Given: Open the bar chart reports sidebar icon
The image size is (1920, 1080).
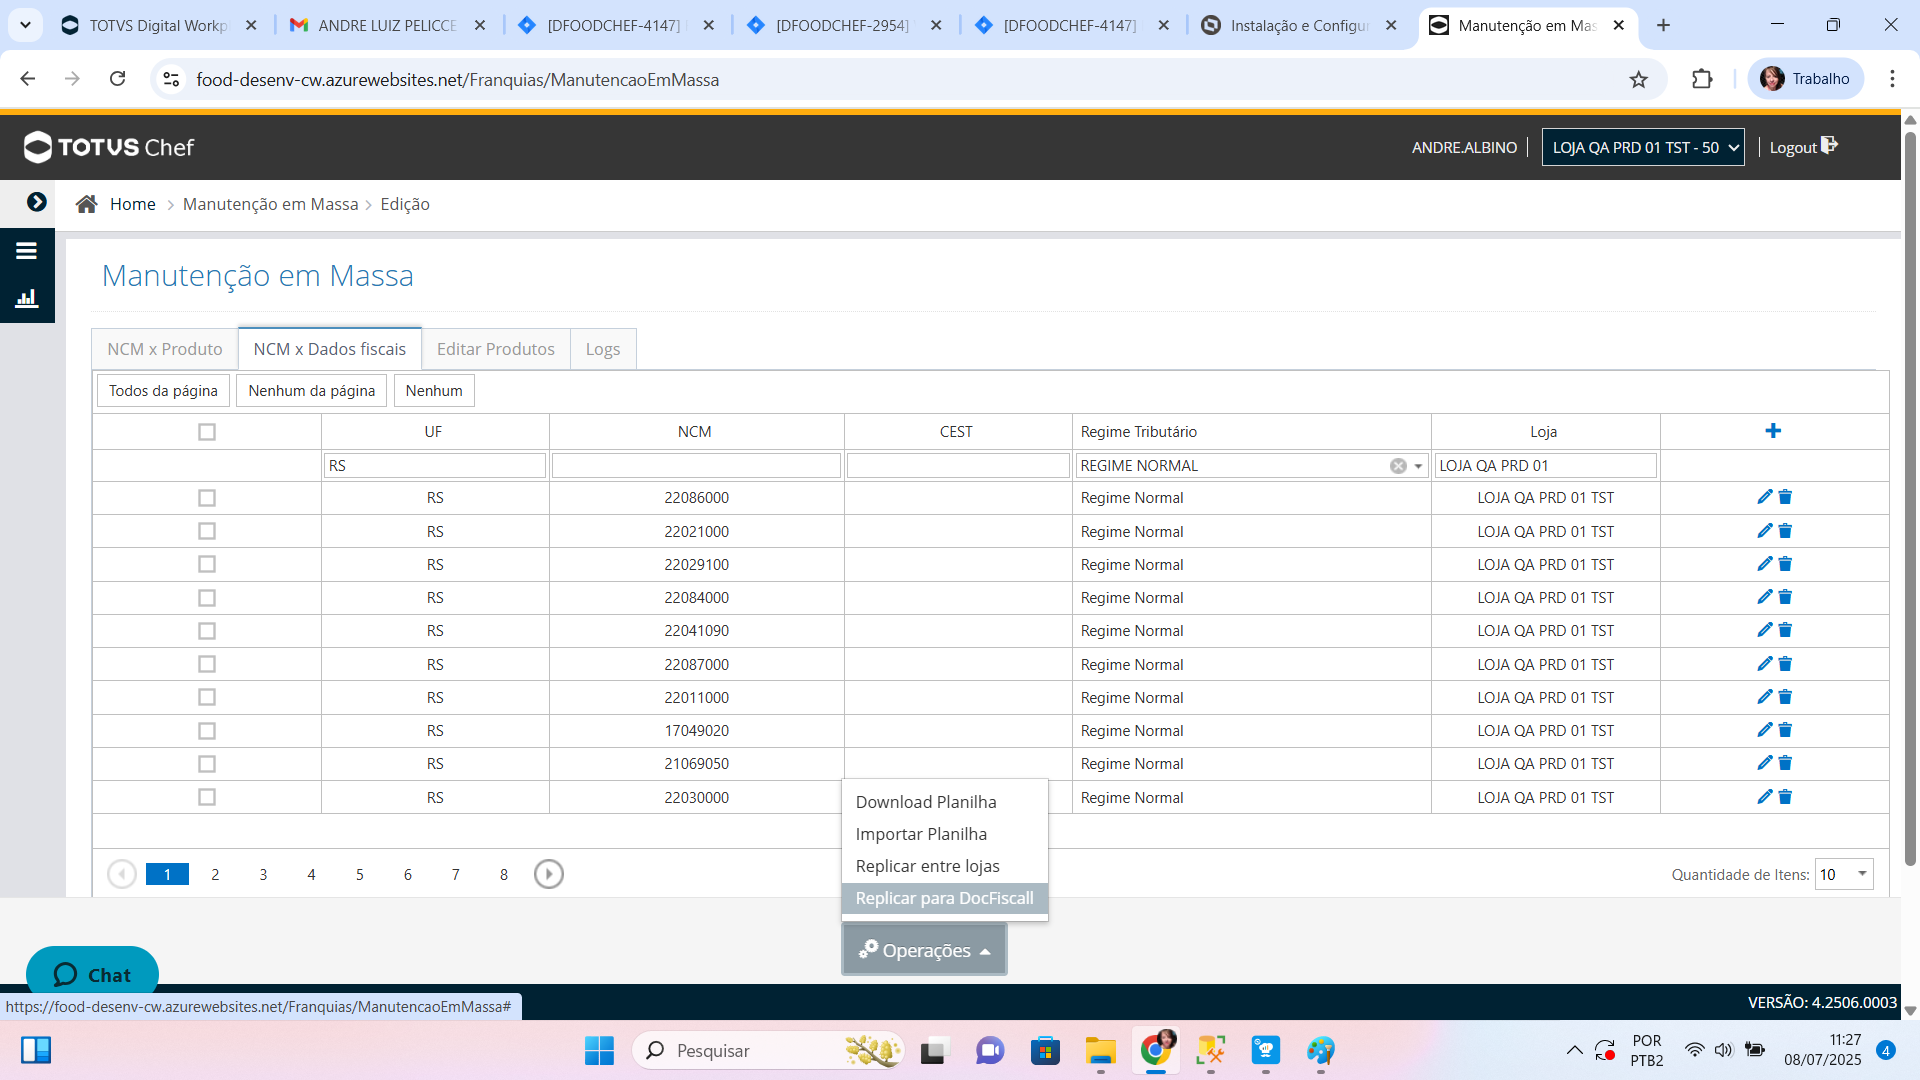Looking at the screenshot, I should tap(27, 298).
